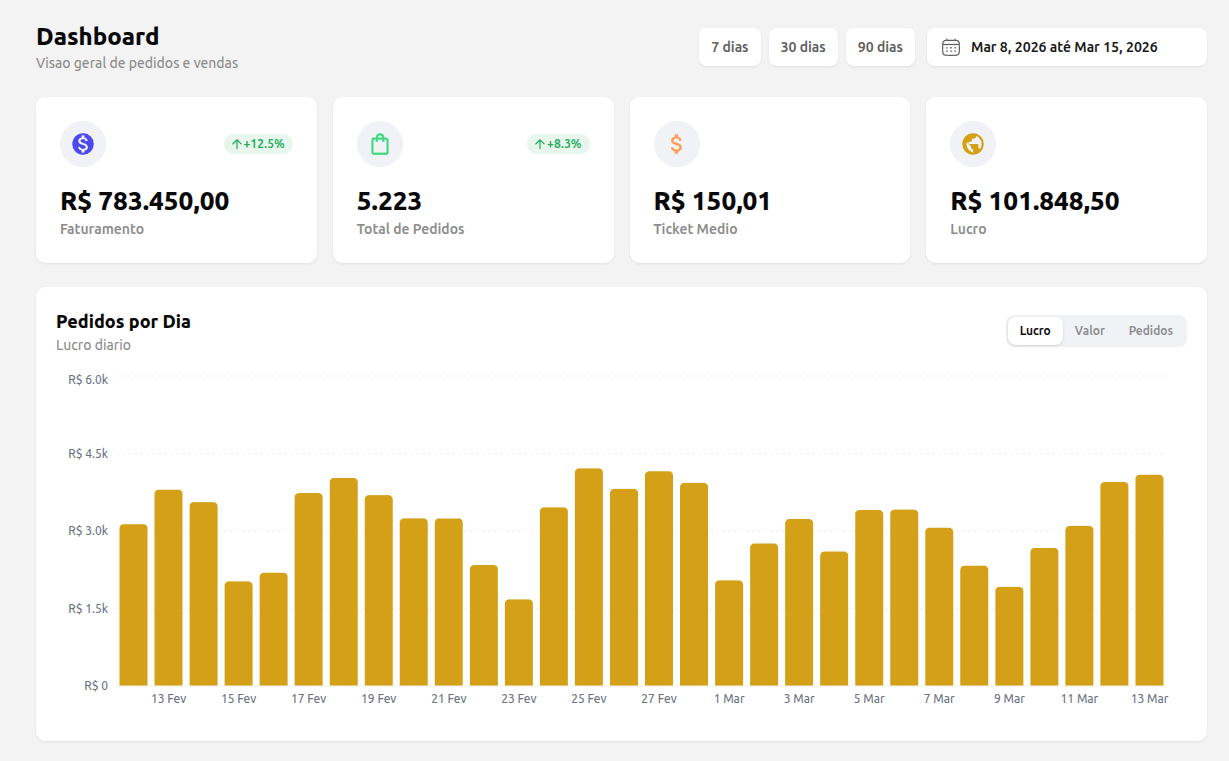Image resolution: width=1229 pixels, height=761 pixels.
Task: Click the R$ 783.450,00 Faturamento value
Action: [x=145, y=201]
